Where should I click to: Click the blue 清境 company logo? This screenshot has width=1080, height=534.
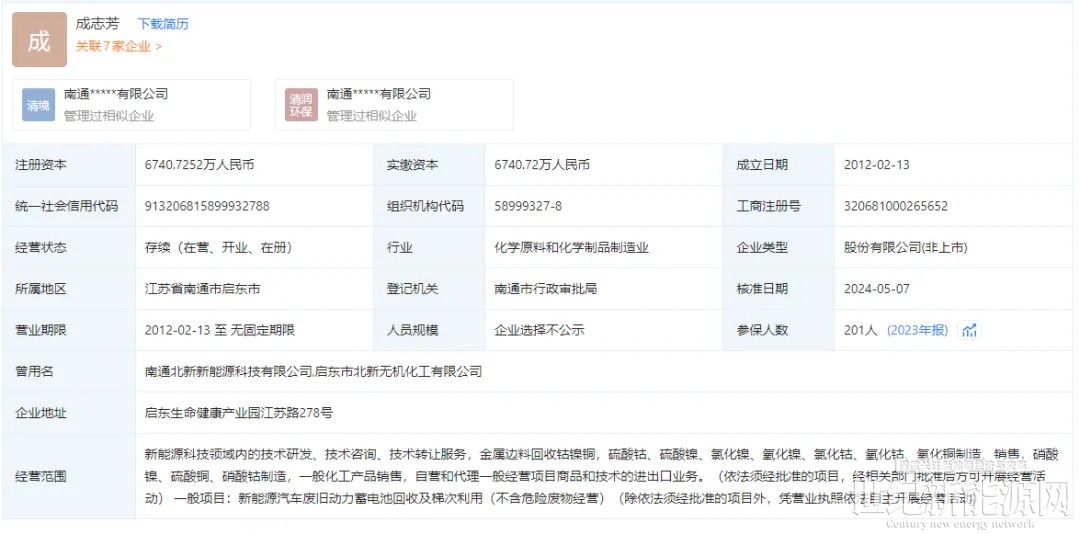point(38,105)
